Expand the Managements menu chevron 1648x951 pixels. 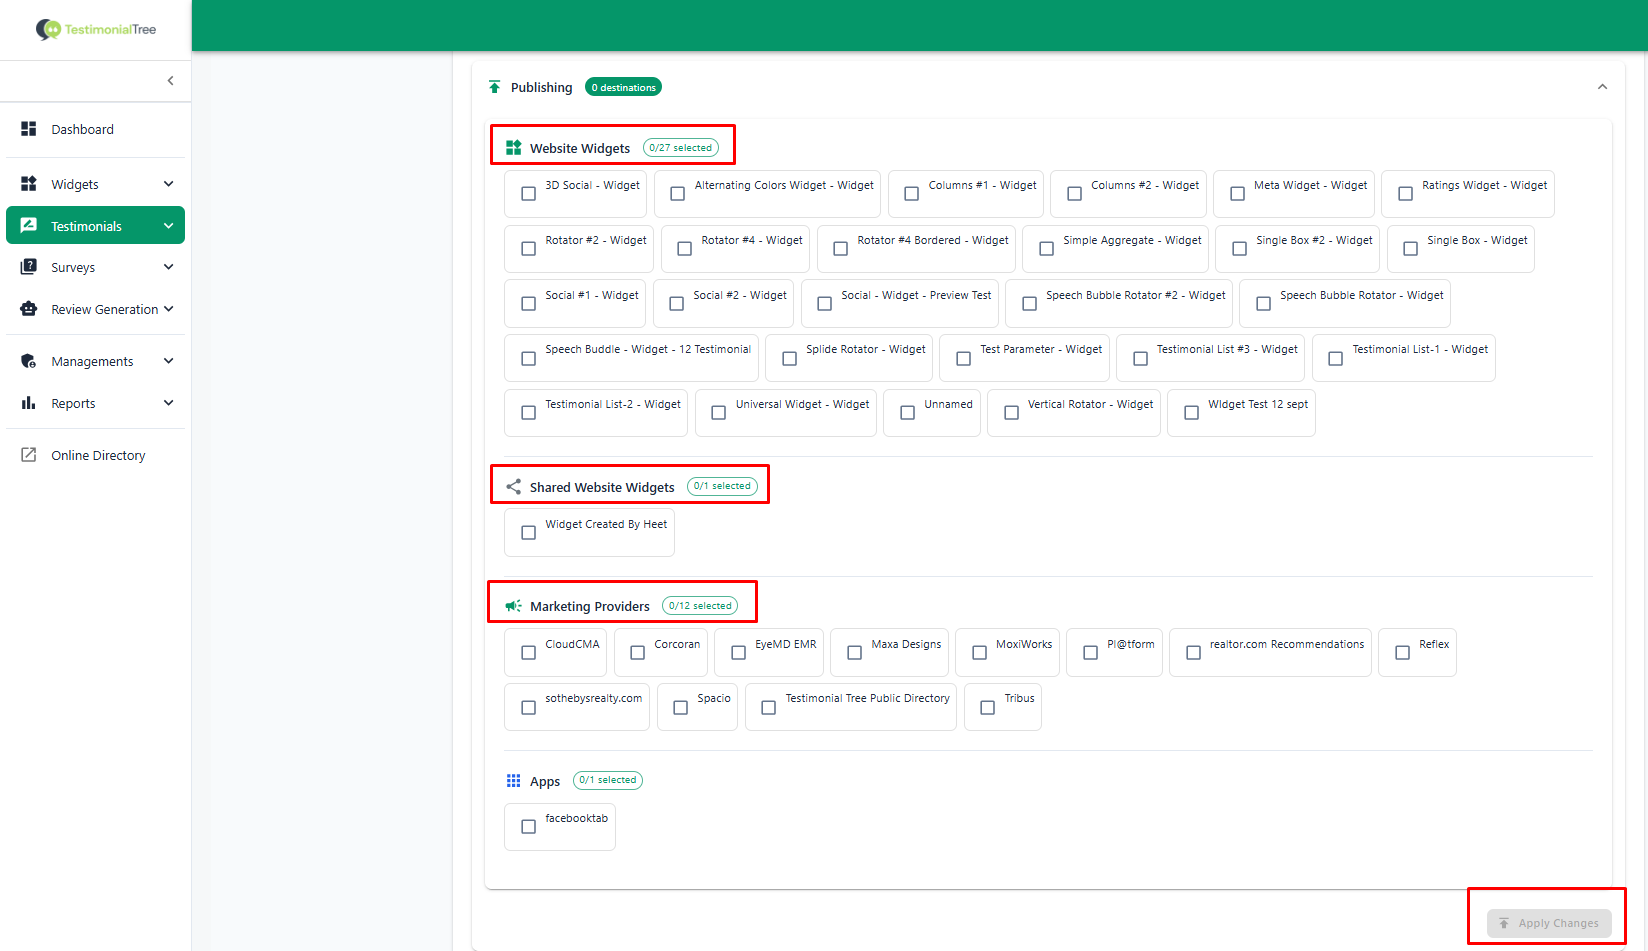click(x=169, y=361)
